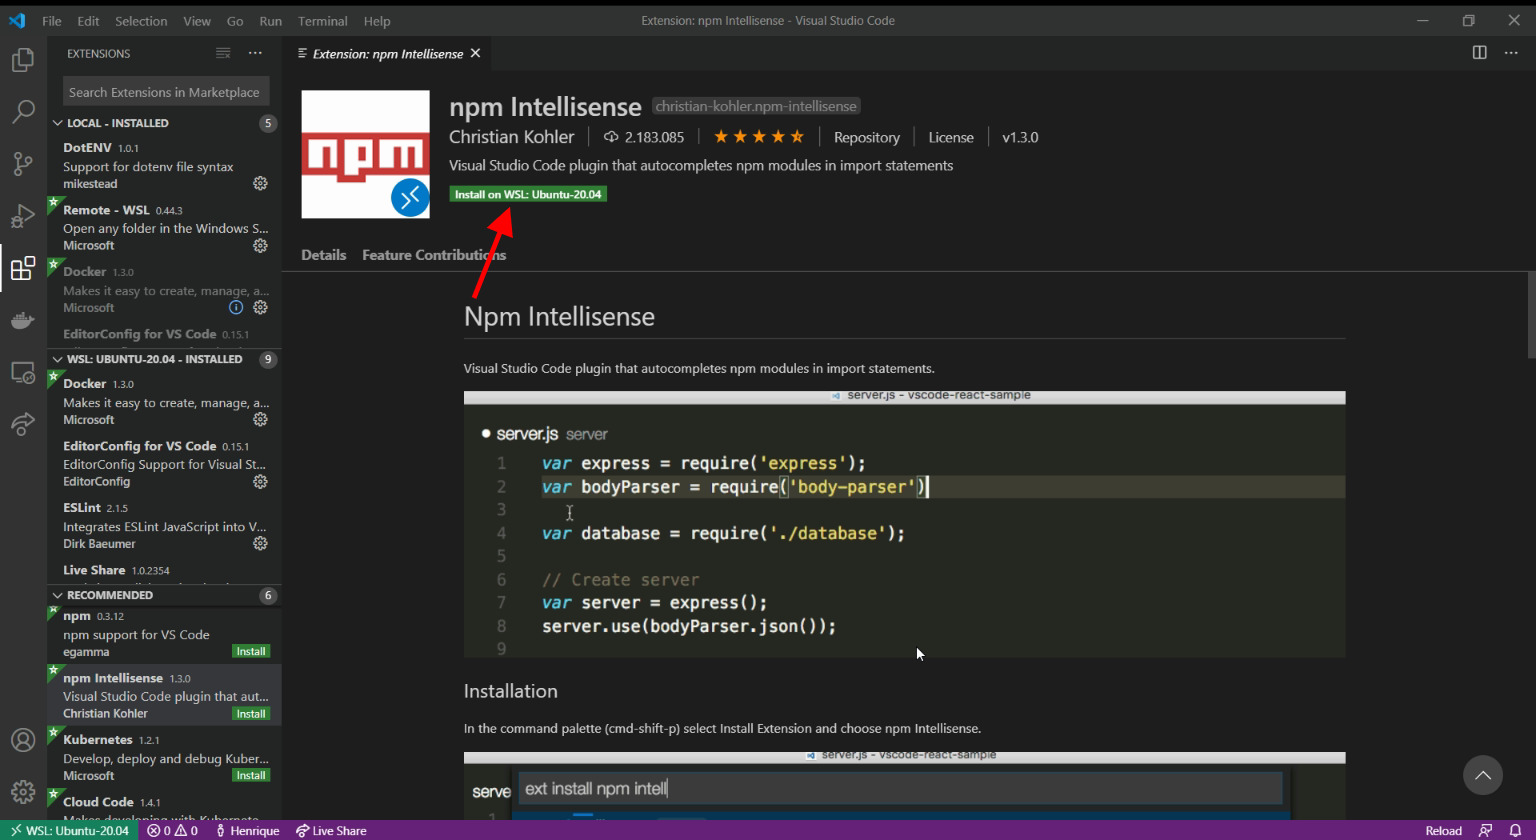Click Live Share in the status bar
The width and height of the screenshot is (1536, 840).
331,830
